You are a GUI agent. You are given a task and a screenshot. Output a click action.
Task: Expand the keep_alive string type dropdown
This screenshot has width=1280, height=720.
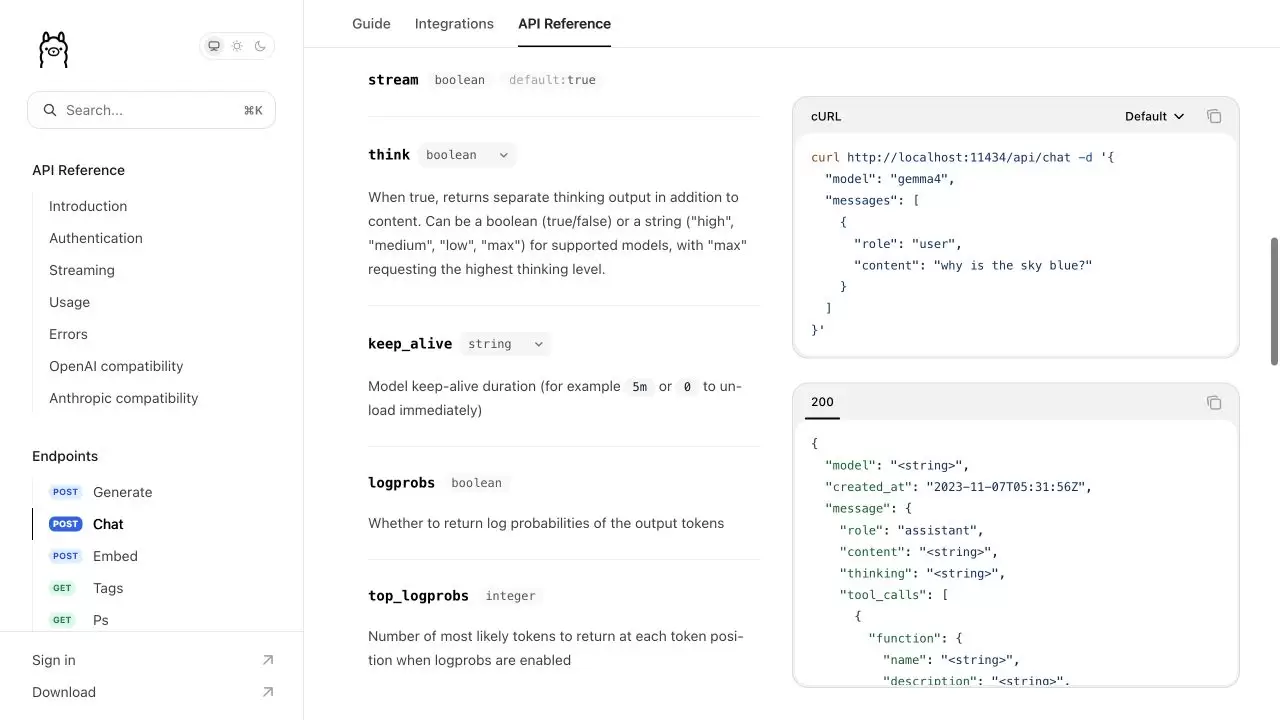[x=506, y=344]
